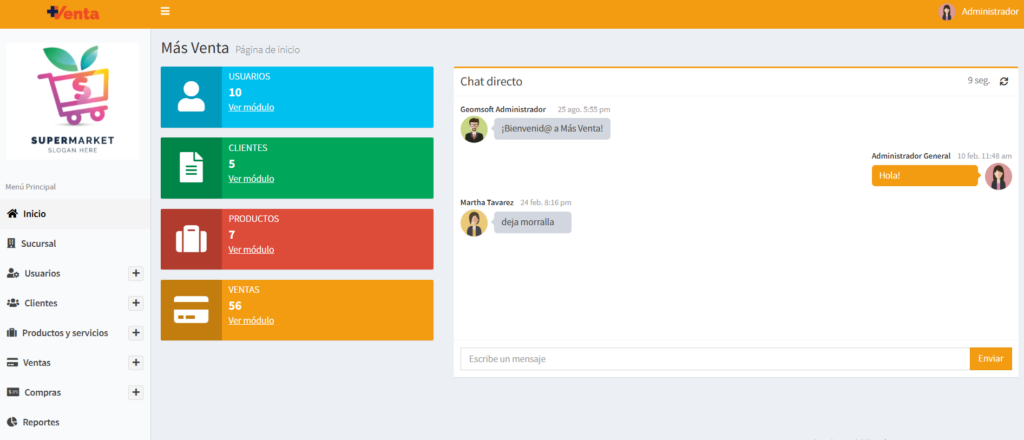Click the Clientes card document icon
This screenshot has height=440, width=1024.
tap(191, 168)
